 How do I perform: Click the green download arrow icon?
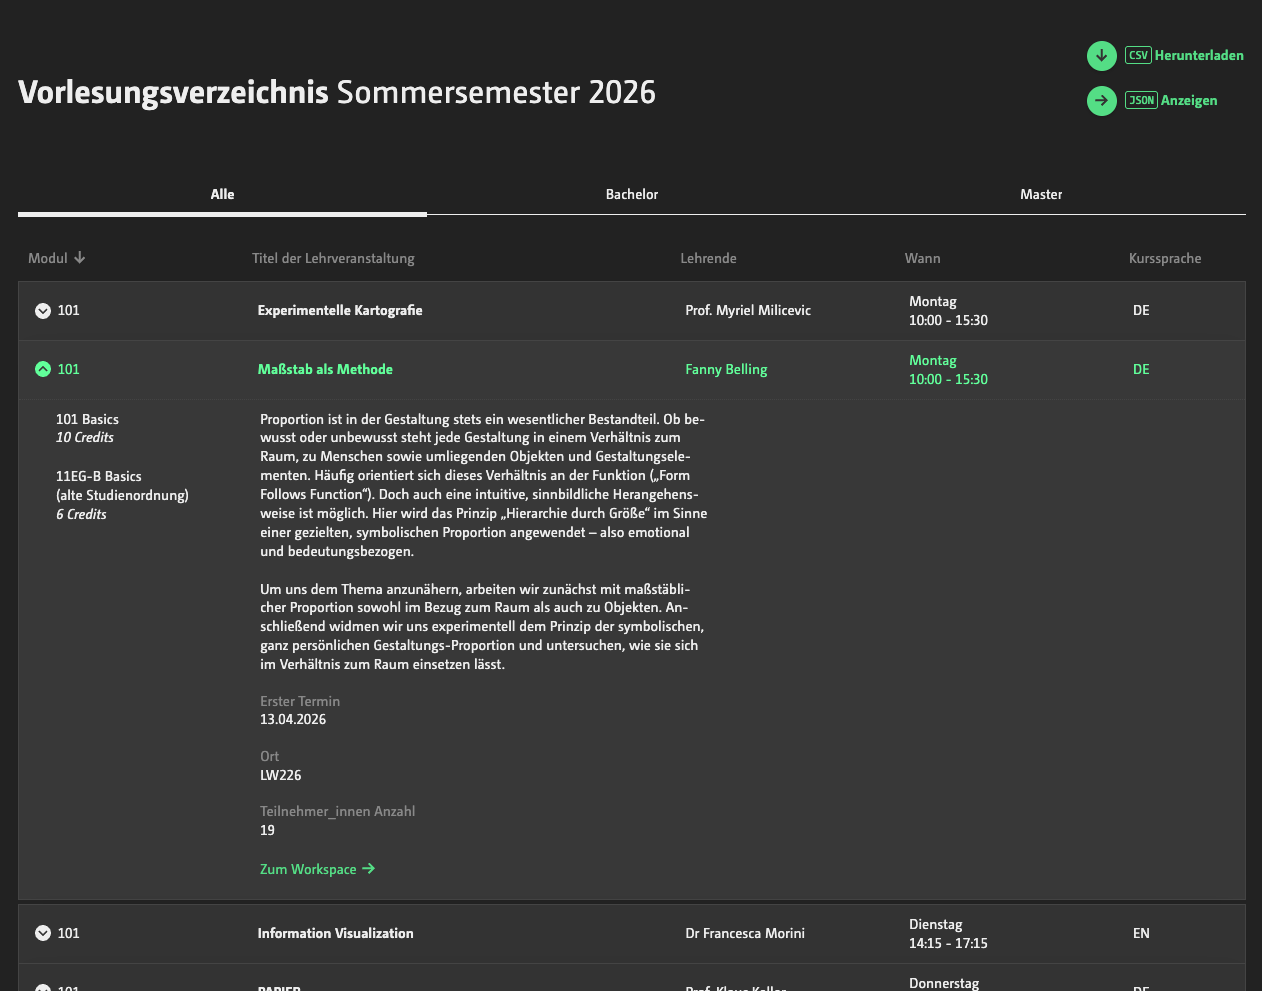[x=1101, y=55]
